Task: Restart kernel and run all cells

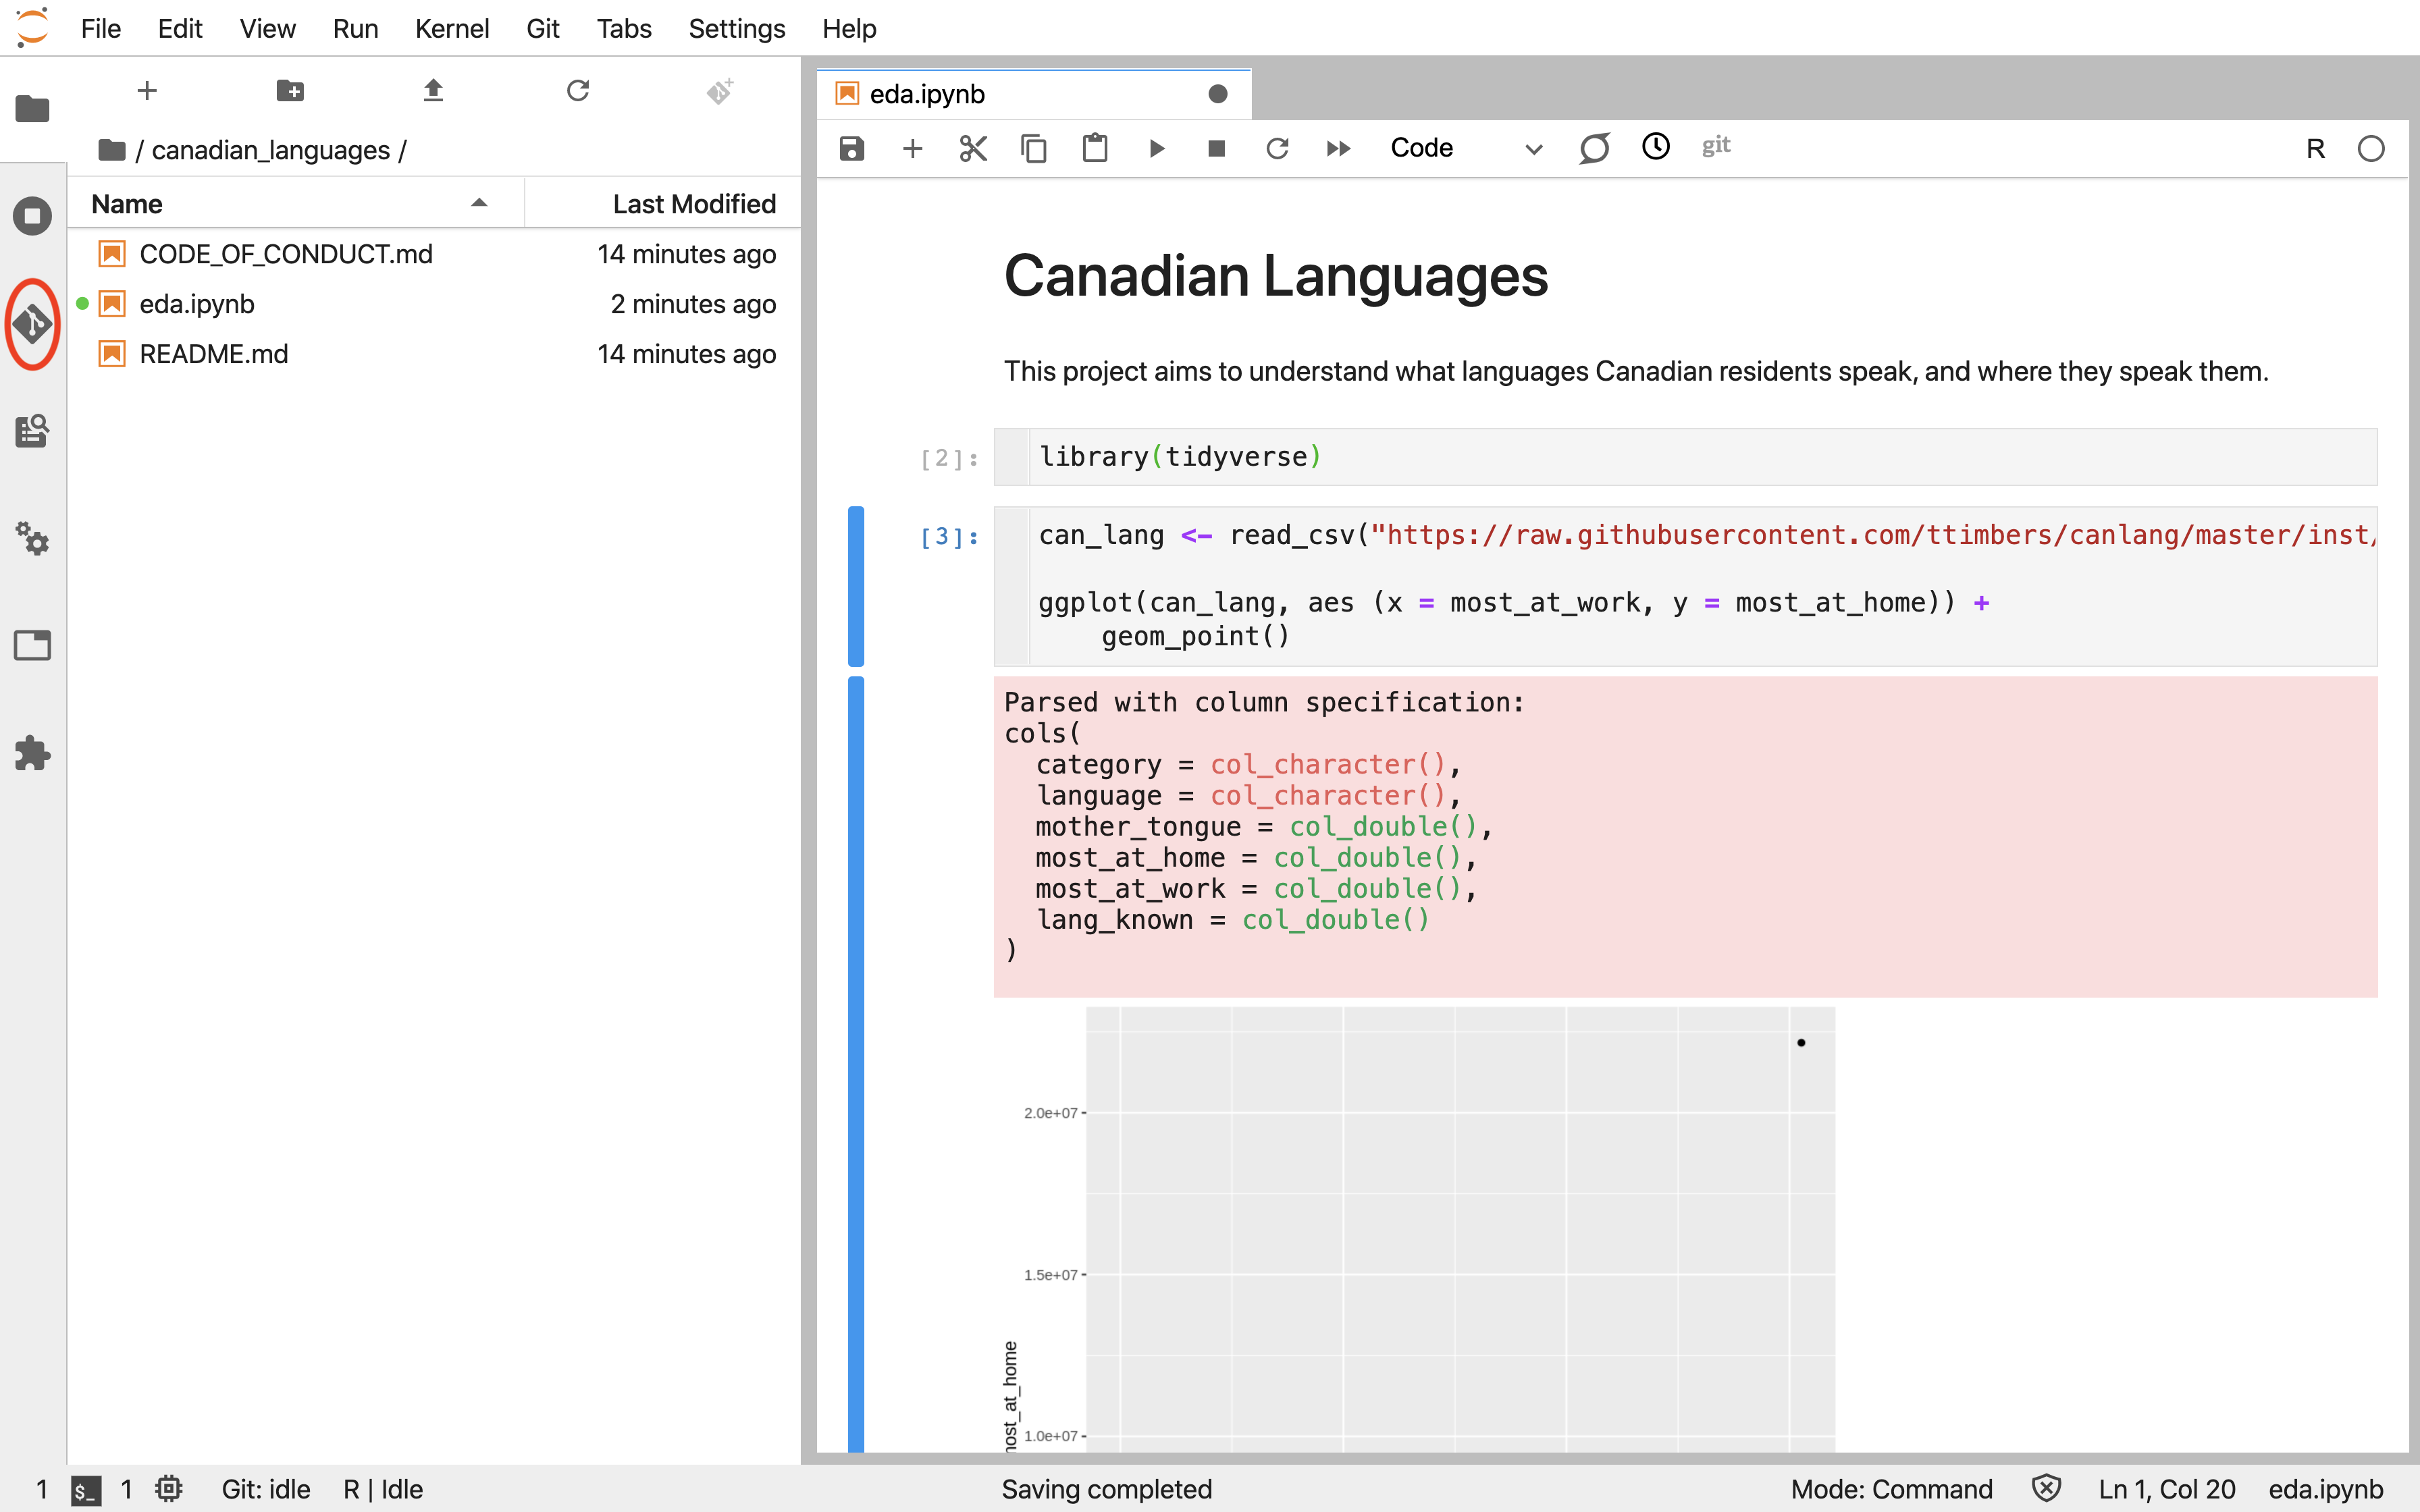Action: click(1338, 149)
